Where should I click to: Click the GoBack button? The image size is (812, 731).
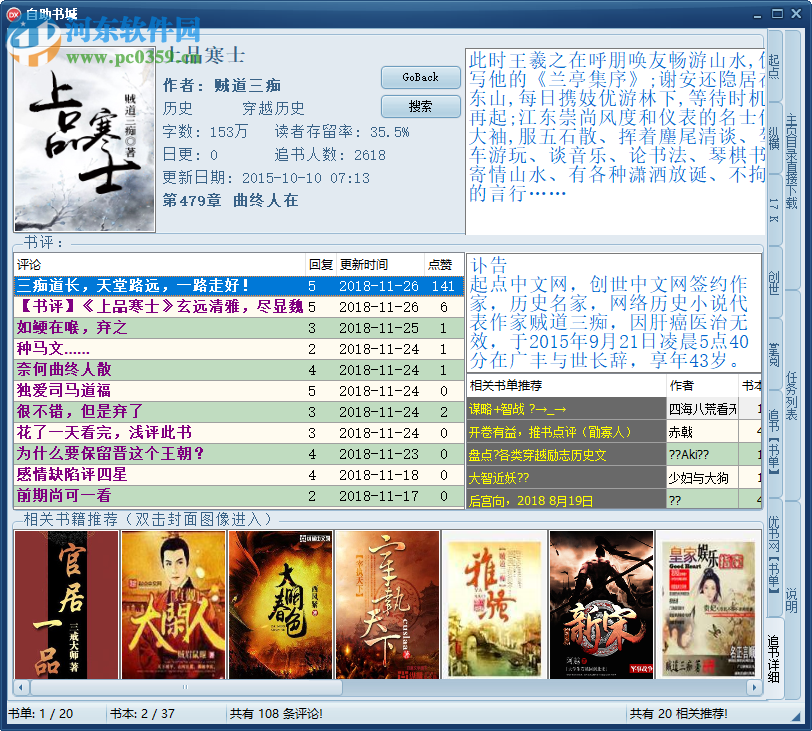click(419, 77)
